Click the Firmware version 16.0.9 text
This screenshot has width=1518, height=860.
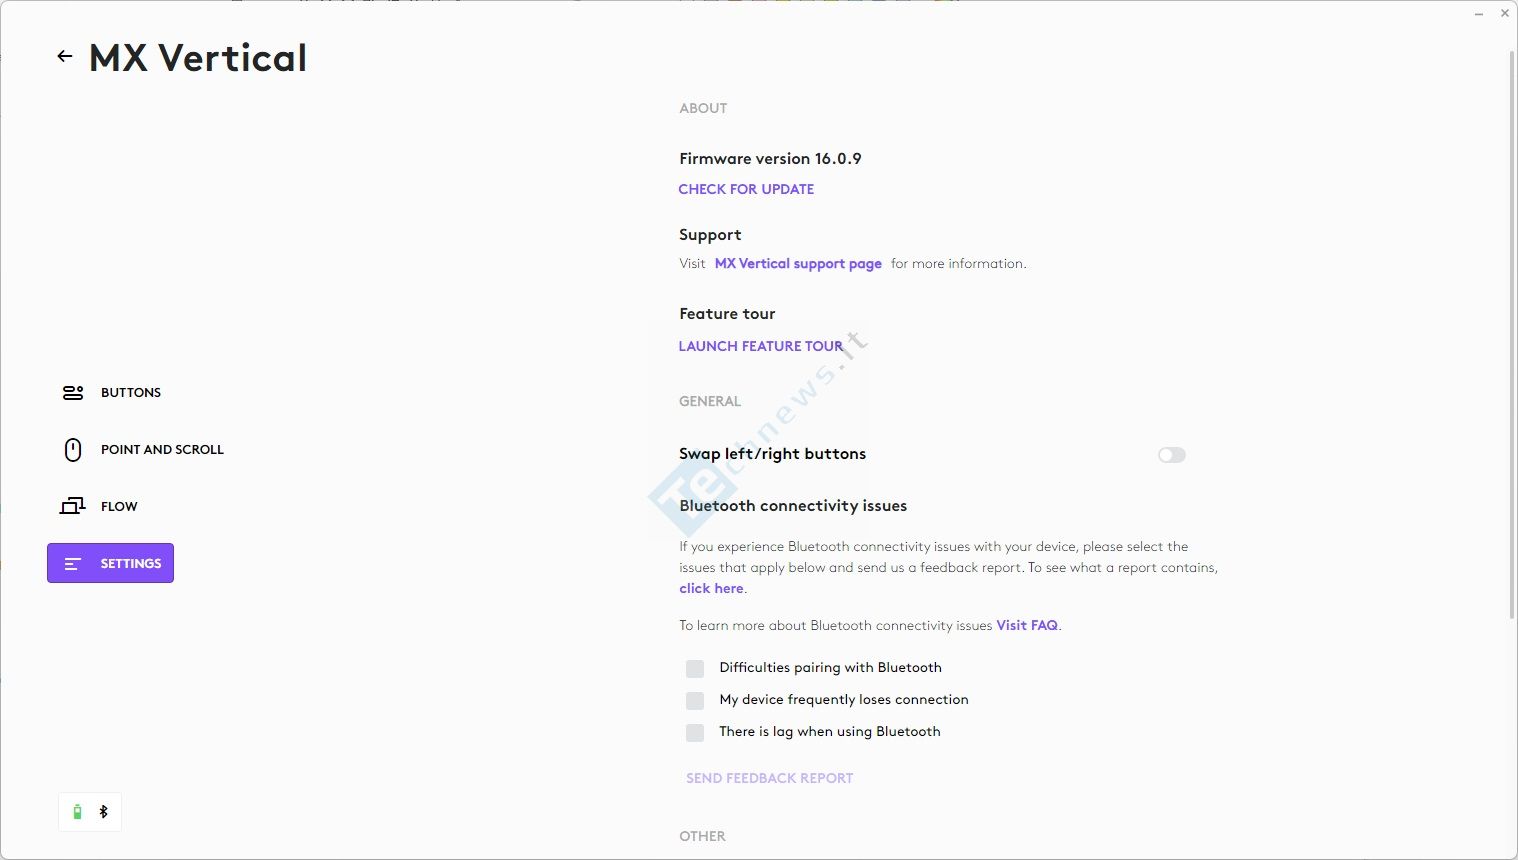pyautogui.click(x=770, y=159)
